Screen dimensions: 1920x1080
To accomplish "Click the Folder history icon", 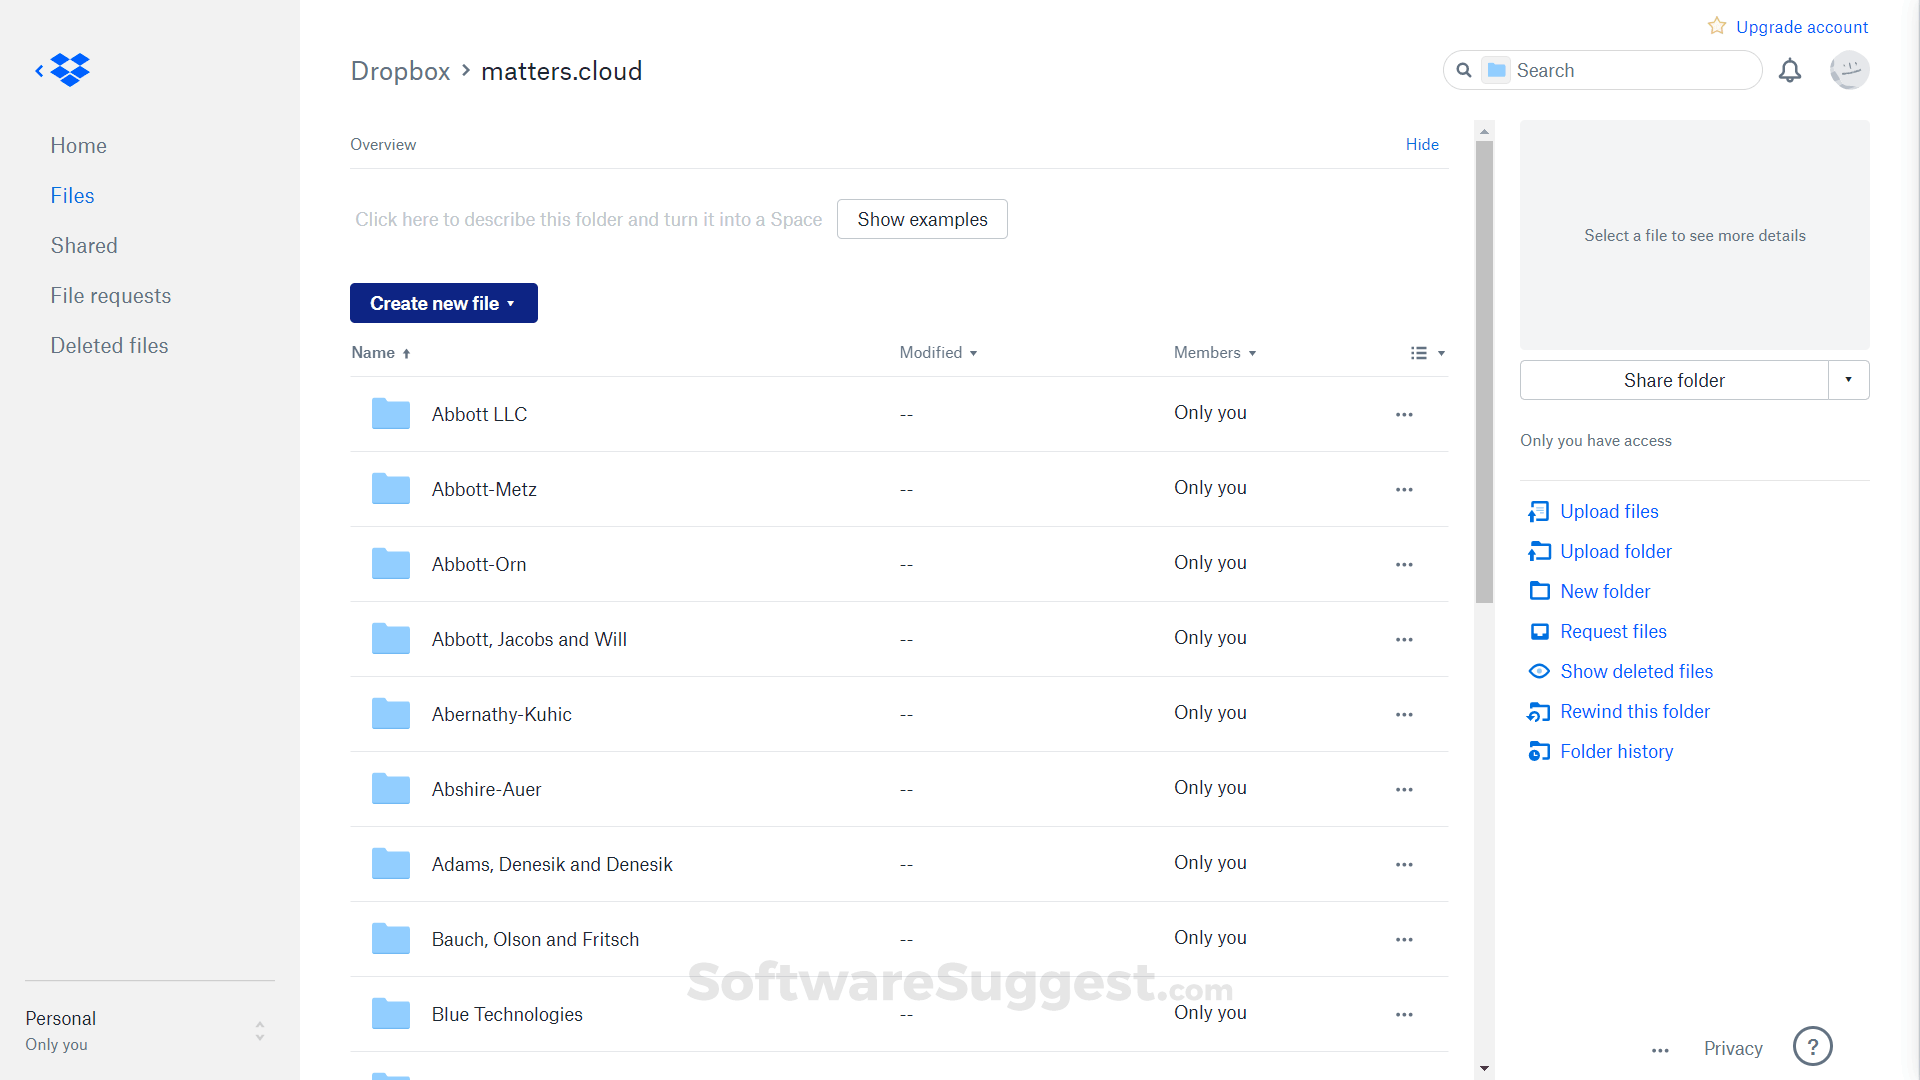I will [x=1538, y=752].
